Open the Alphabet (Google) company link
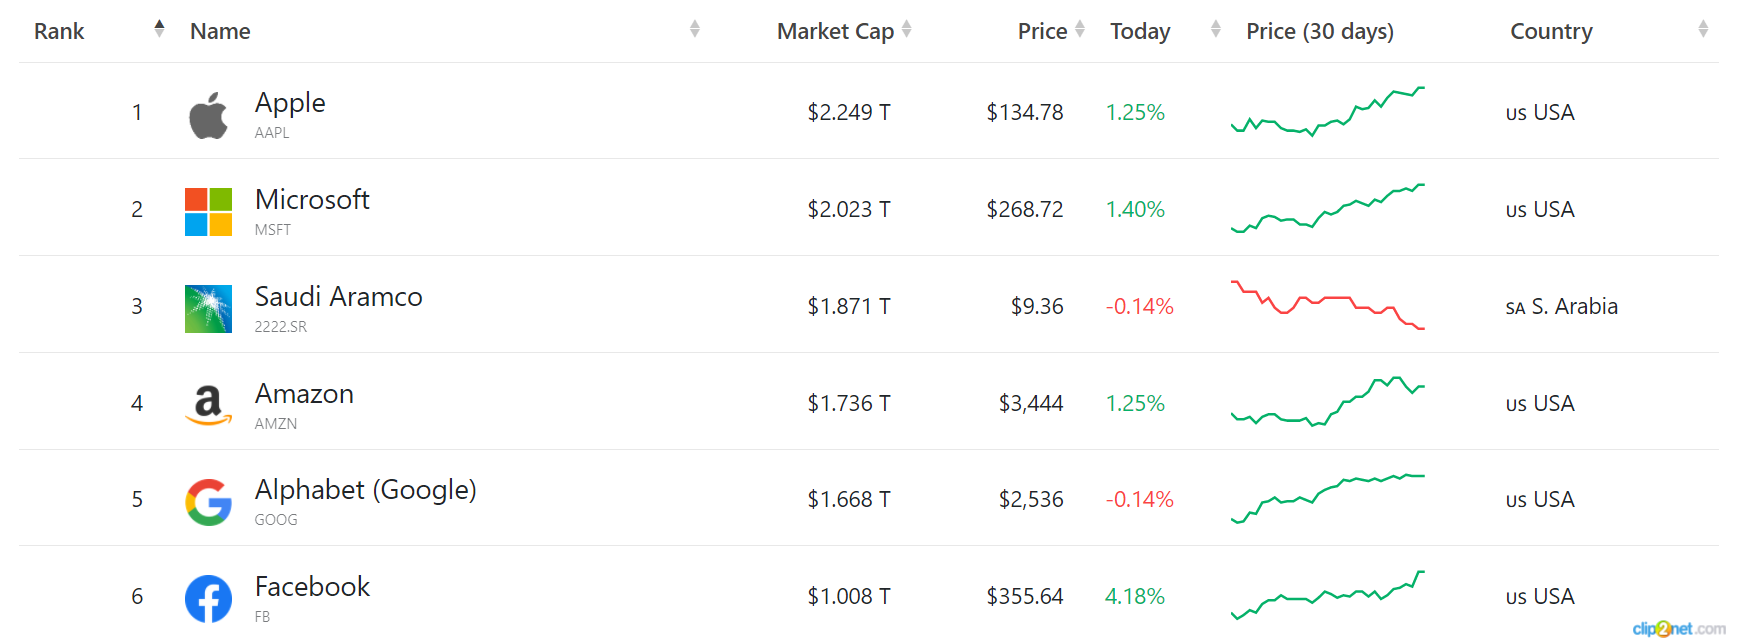The height and width of the screenshot is (640, 1741). (365, 490)
